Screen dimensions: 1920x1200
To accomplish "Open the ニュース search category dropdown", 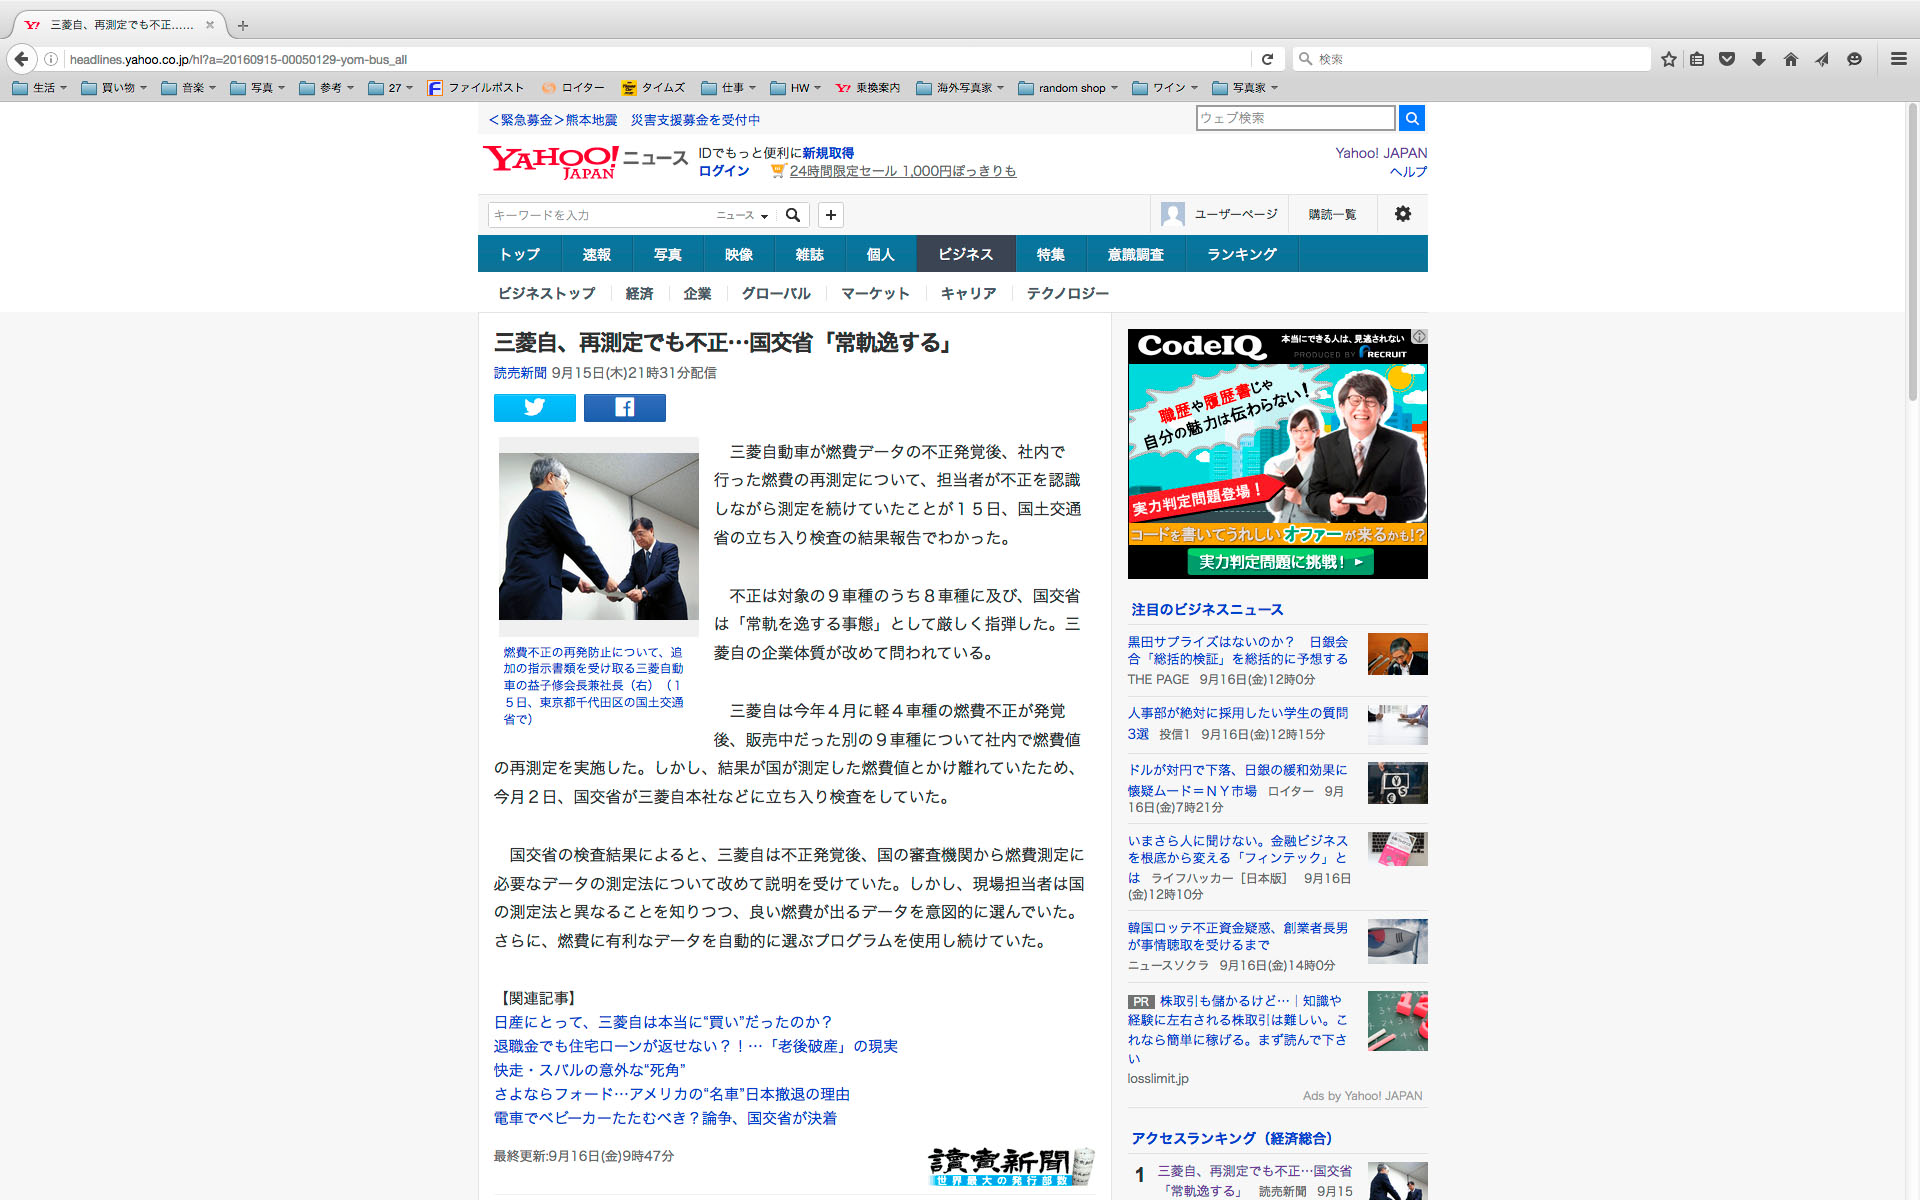I will click(x=742, y=215).
